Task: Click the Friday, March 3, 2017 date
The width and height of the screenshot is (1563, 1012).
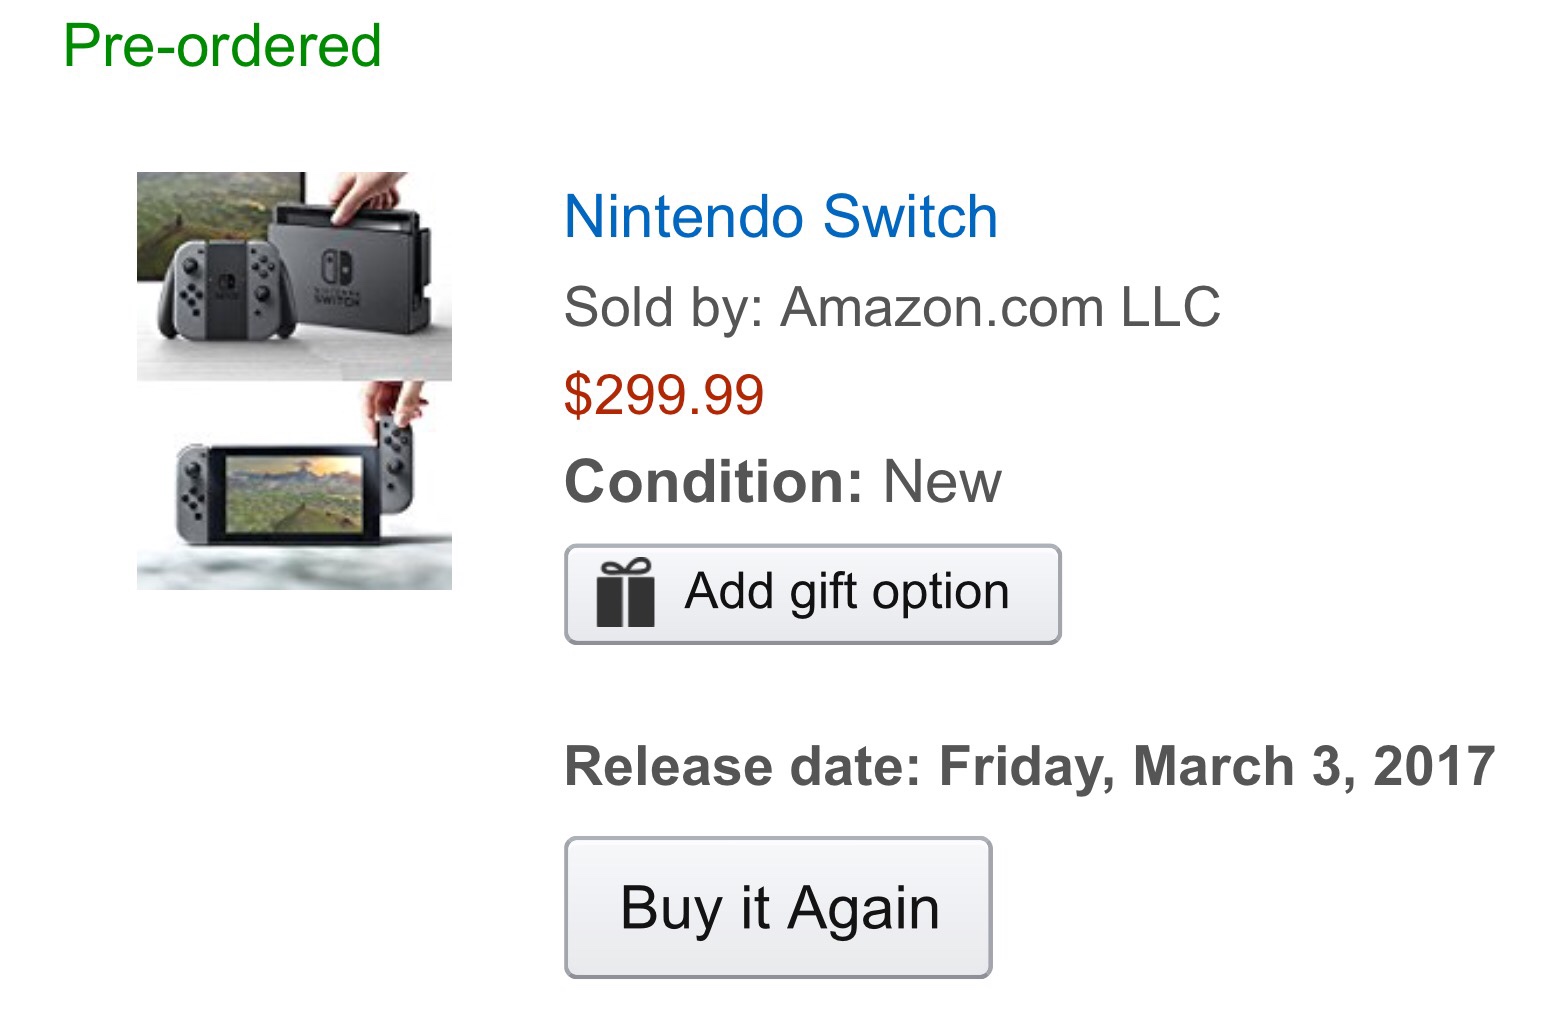Action: point(1216,767)
